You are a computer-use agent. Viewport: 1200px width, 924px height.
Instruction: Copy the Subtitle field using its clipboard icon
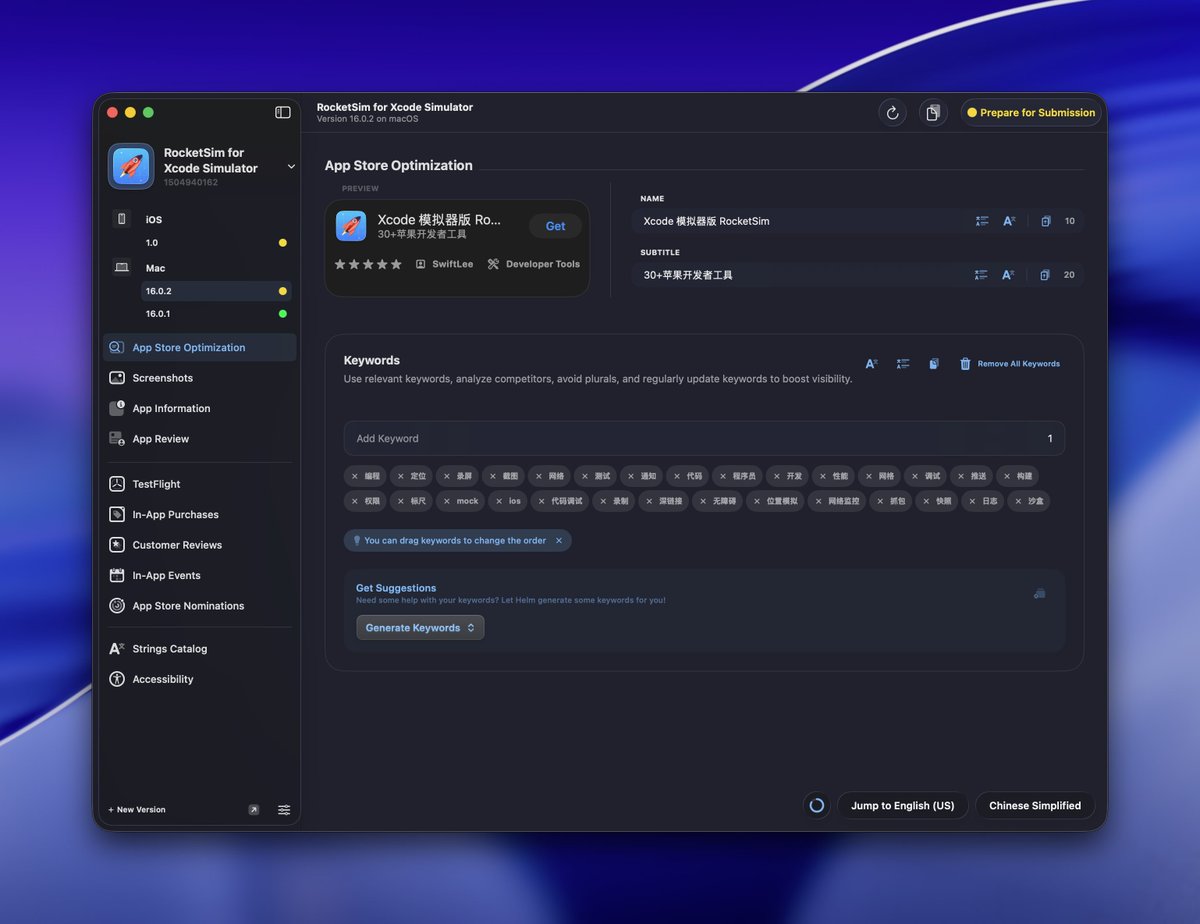pos(1046,275)
